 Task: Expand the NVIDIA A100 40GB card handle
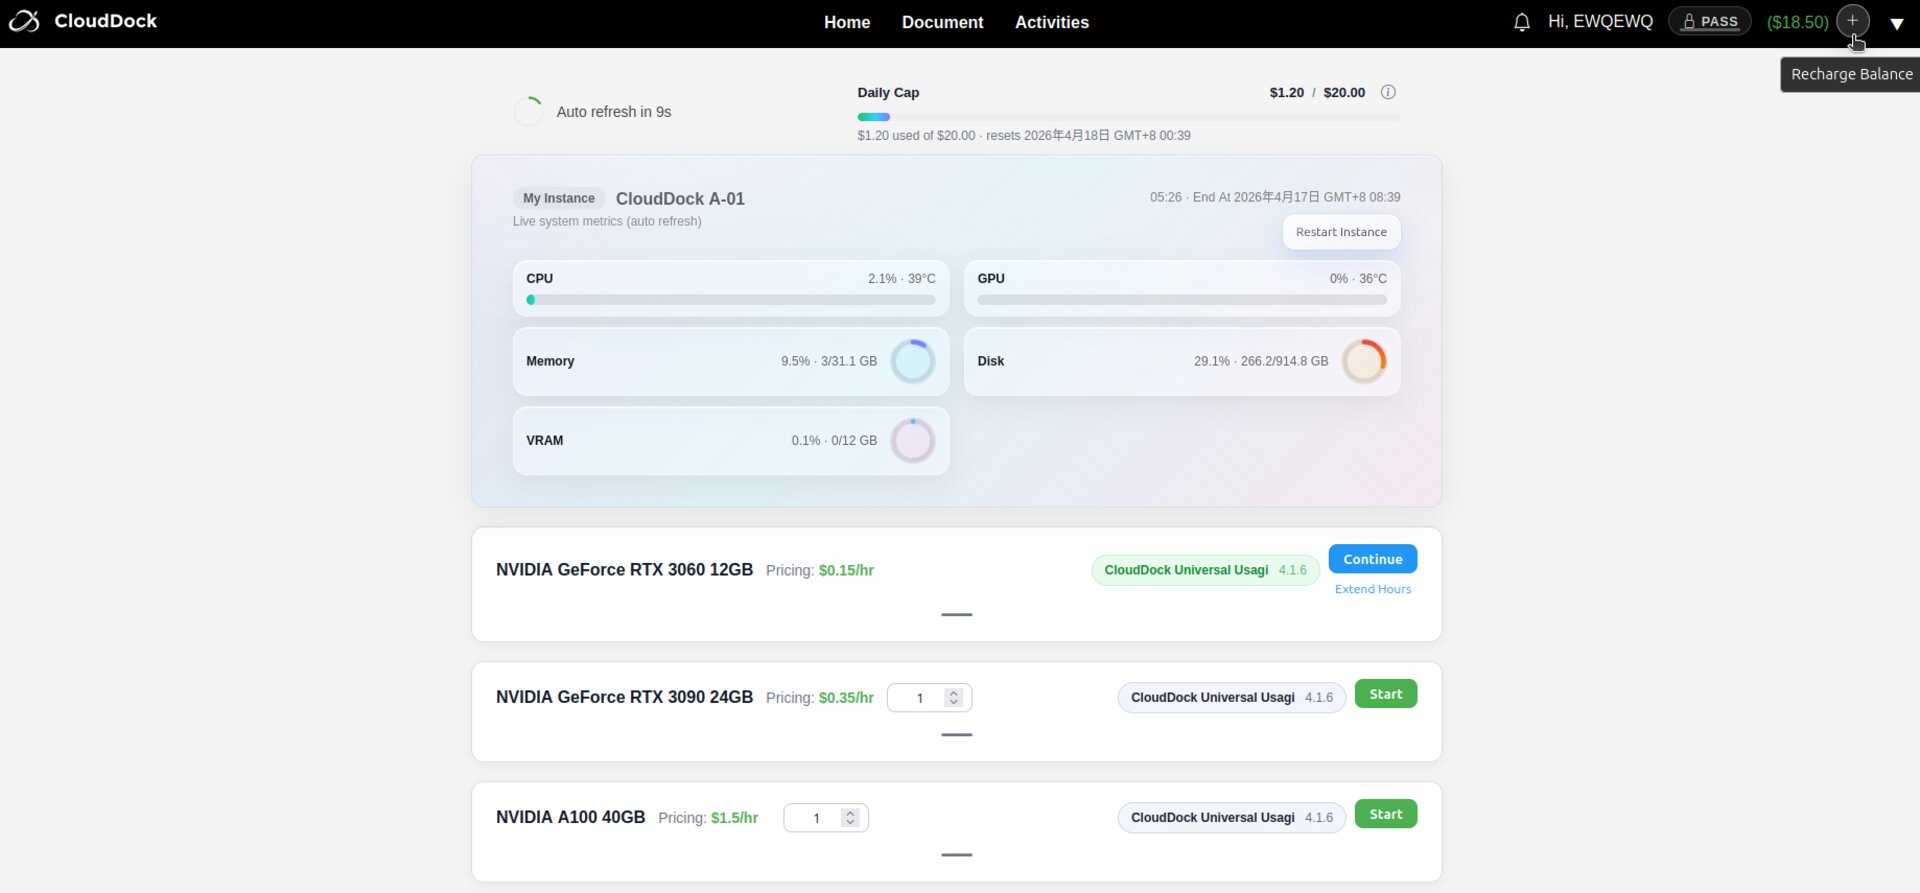pos(956,854)
